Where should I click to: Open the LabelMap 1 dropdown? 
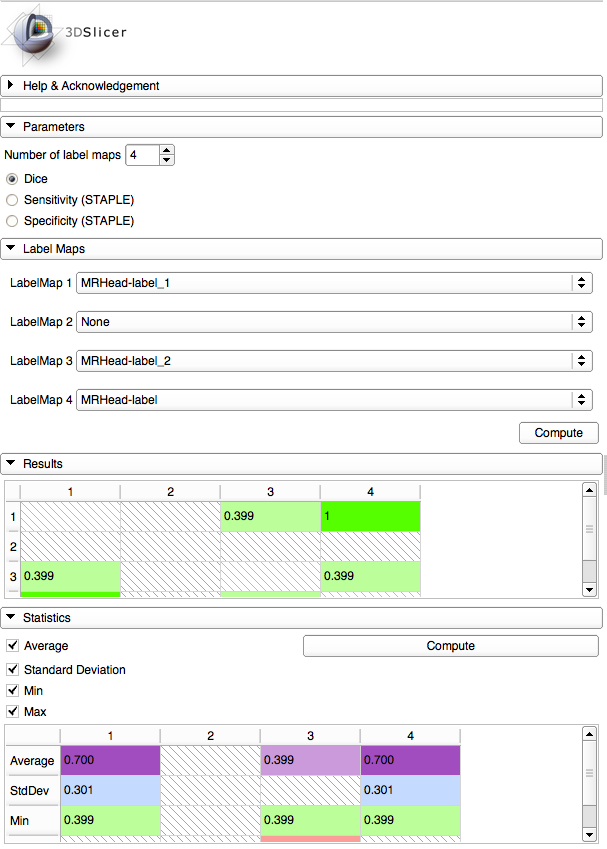pyautogui.click(x=334, y=283)
